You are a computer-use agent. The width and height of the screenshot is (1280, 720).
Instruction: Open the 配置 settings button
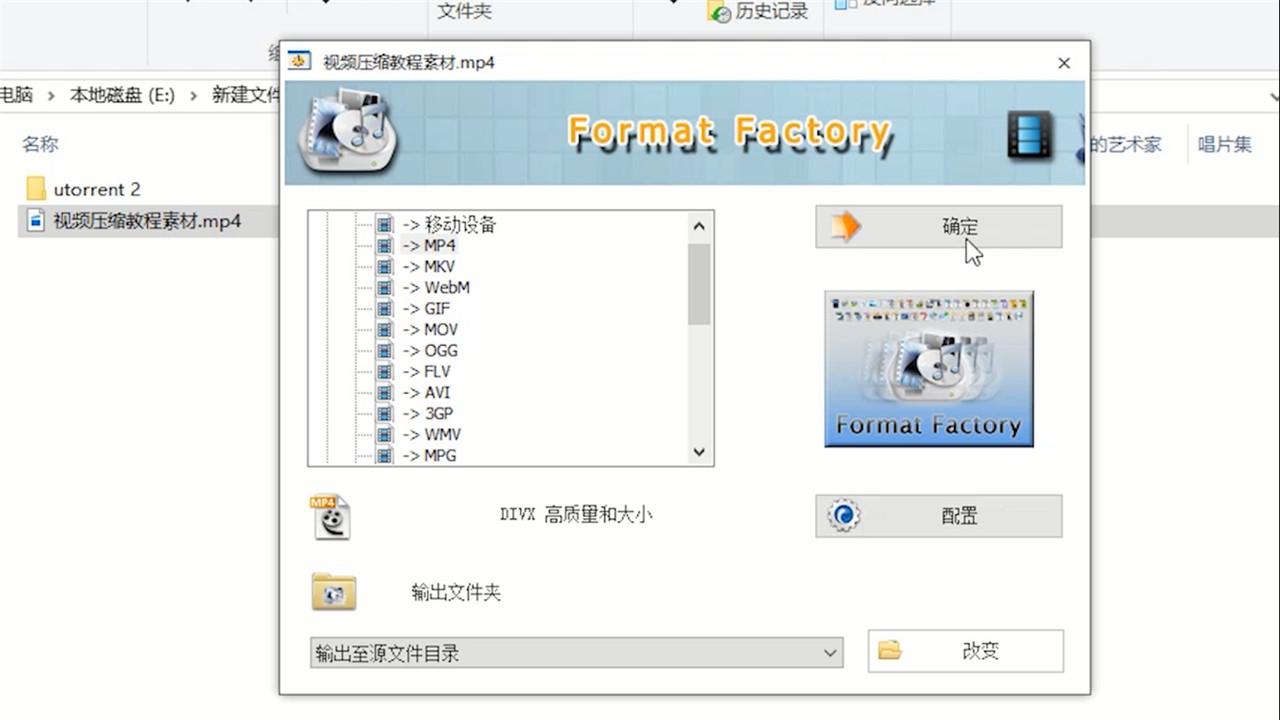(938, 516)
